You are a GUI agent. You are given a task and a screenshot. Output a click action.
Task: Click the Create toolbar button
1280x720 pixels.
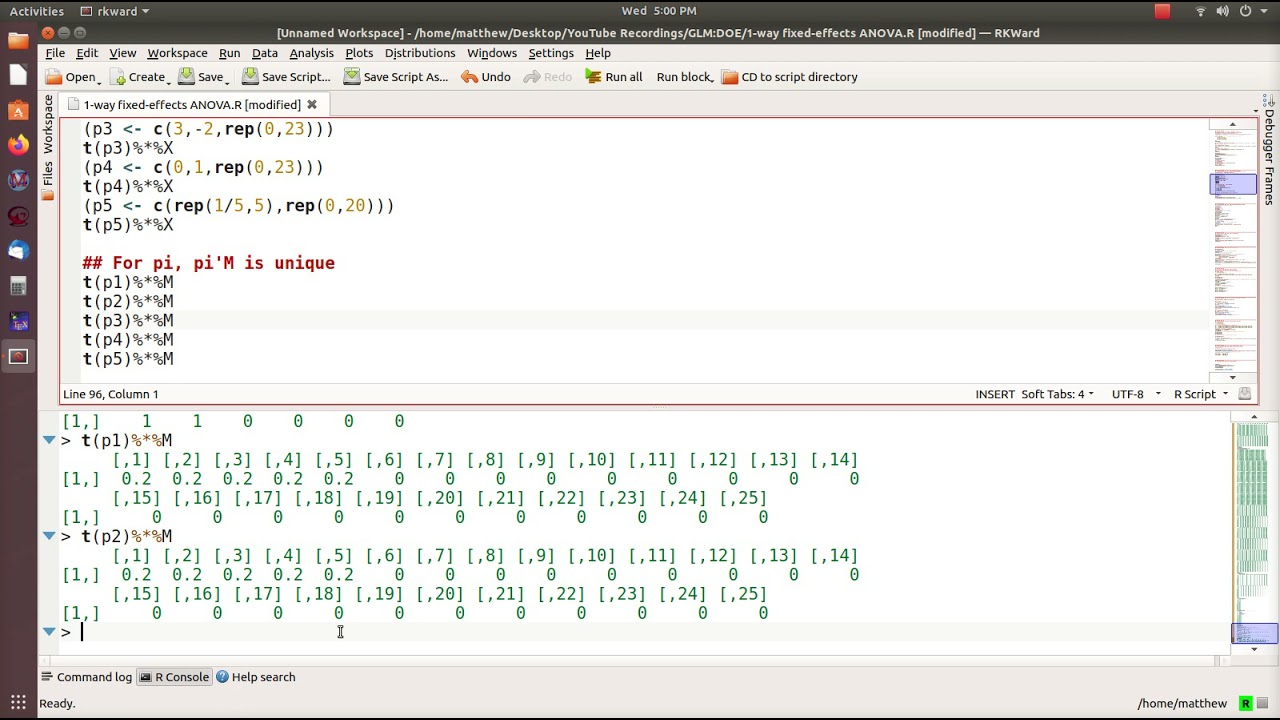point(139,77)
